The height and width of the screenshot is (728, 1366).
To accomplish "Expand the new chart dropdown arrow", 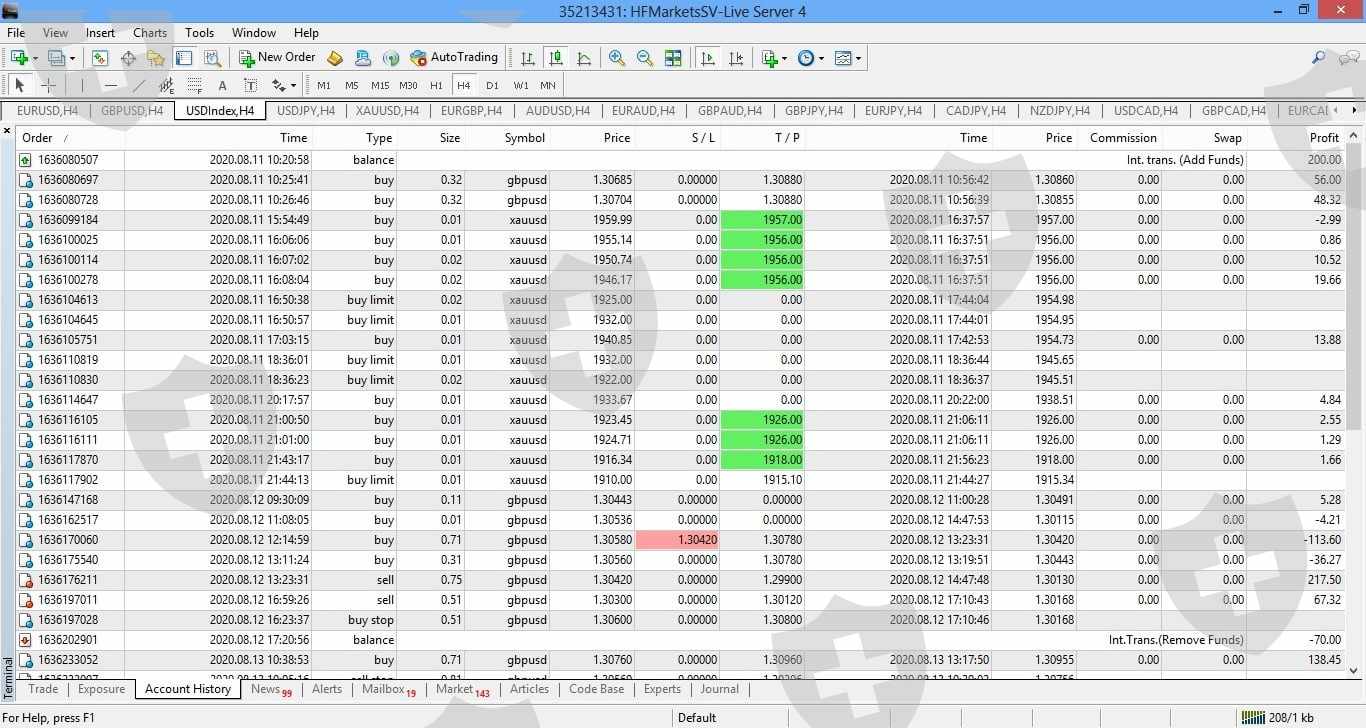I will tap(37, 58).
